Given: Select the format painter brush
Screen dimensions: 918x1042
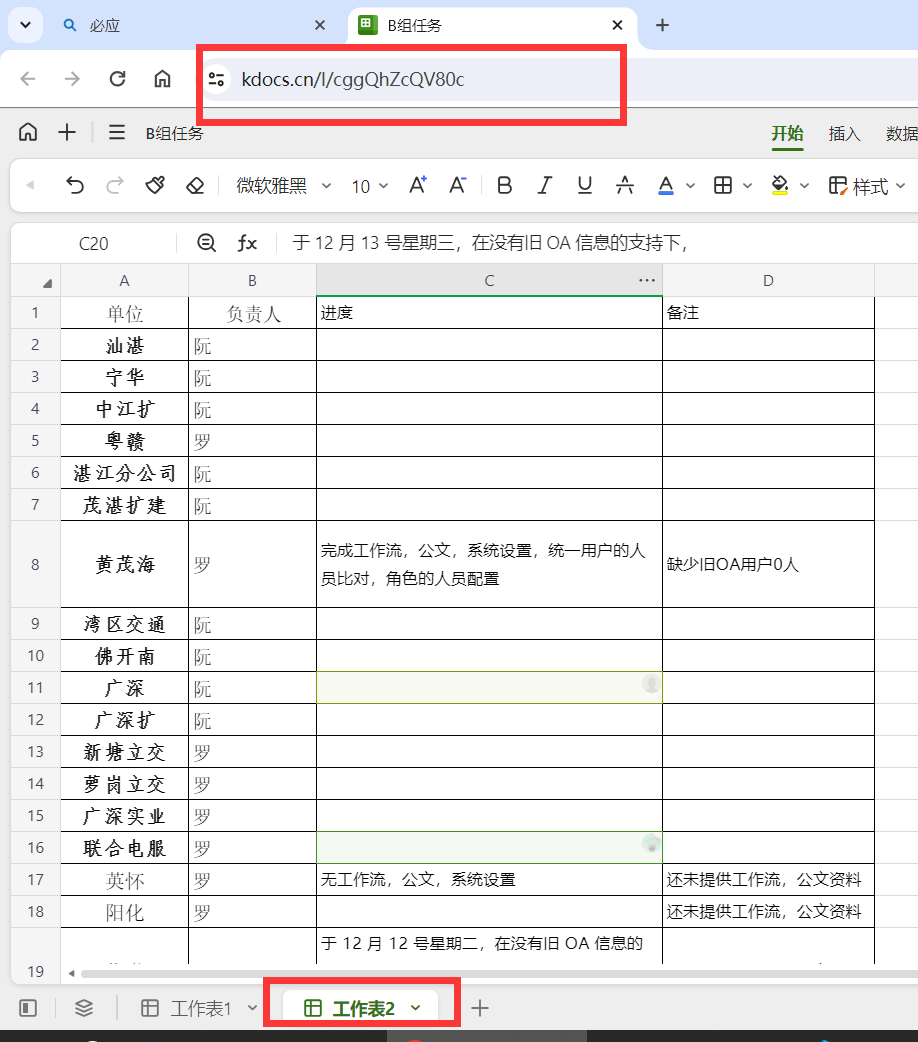Looking at the screenshot, I should (155, 185).
